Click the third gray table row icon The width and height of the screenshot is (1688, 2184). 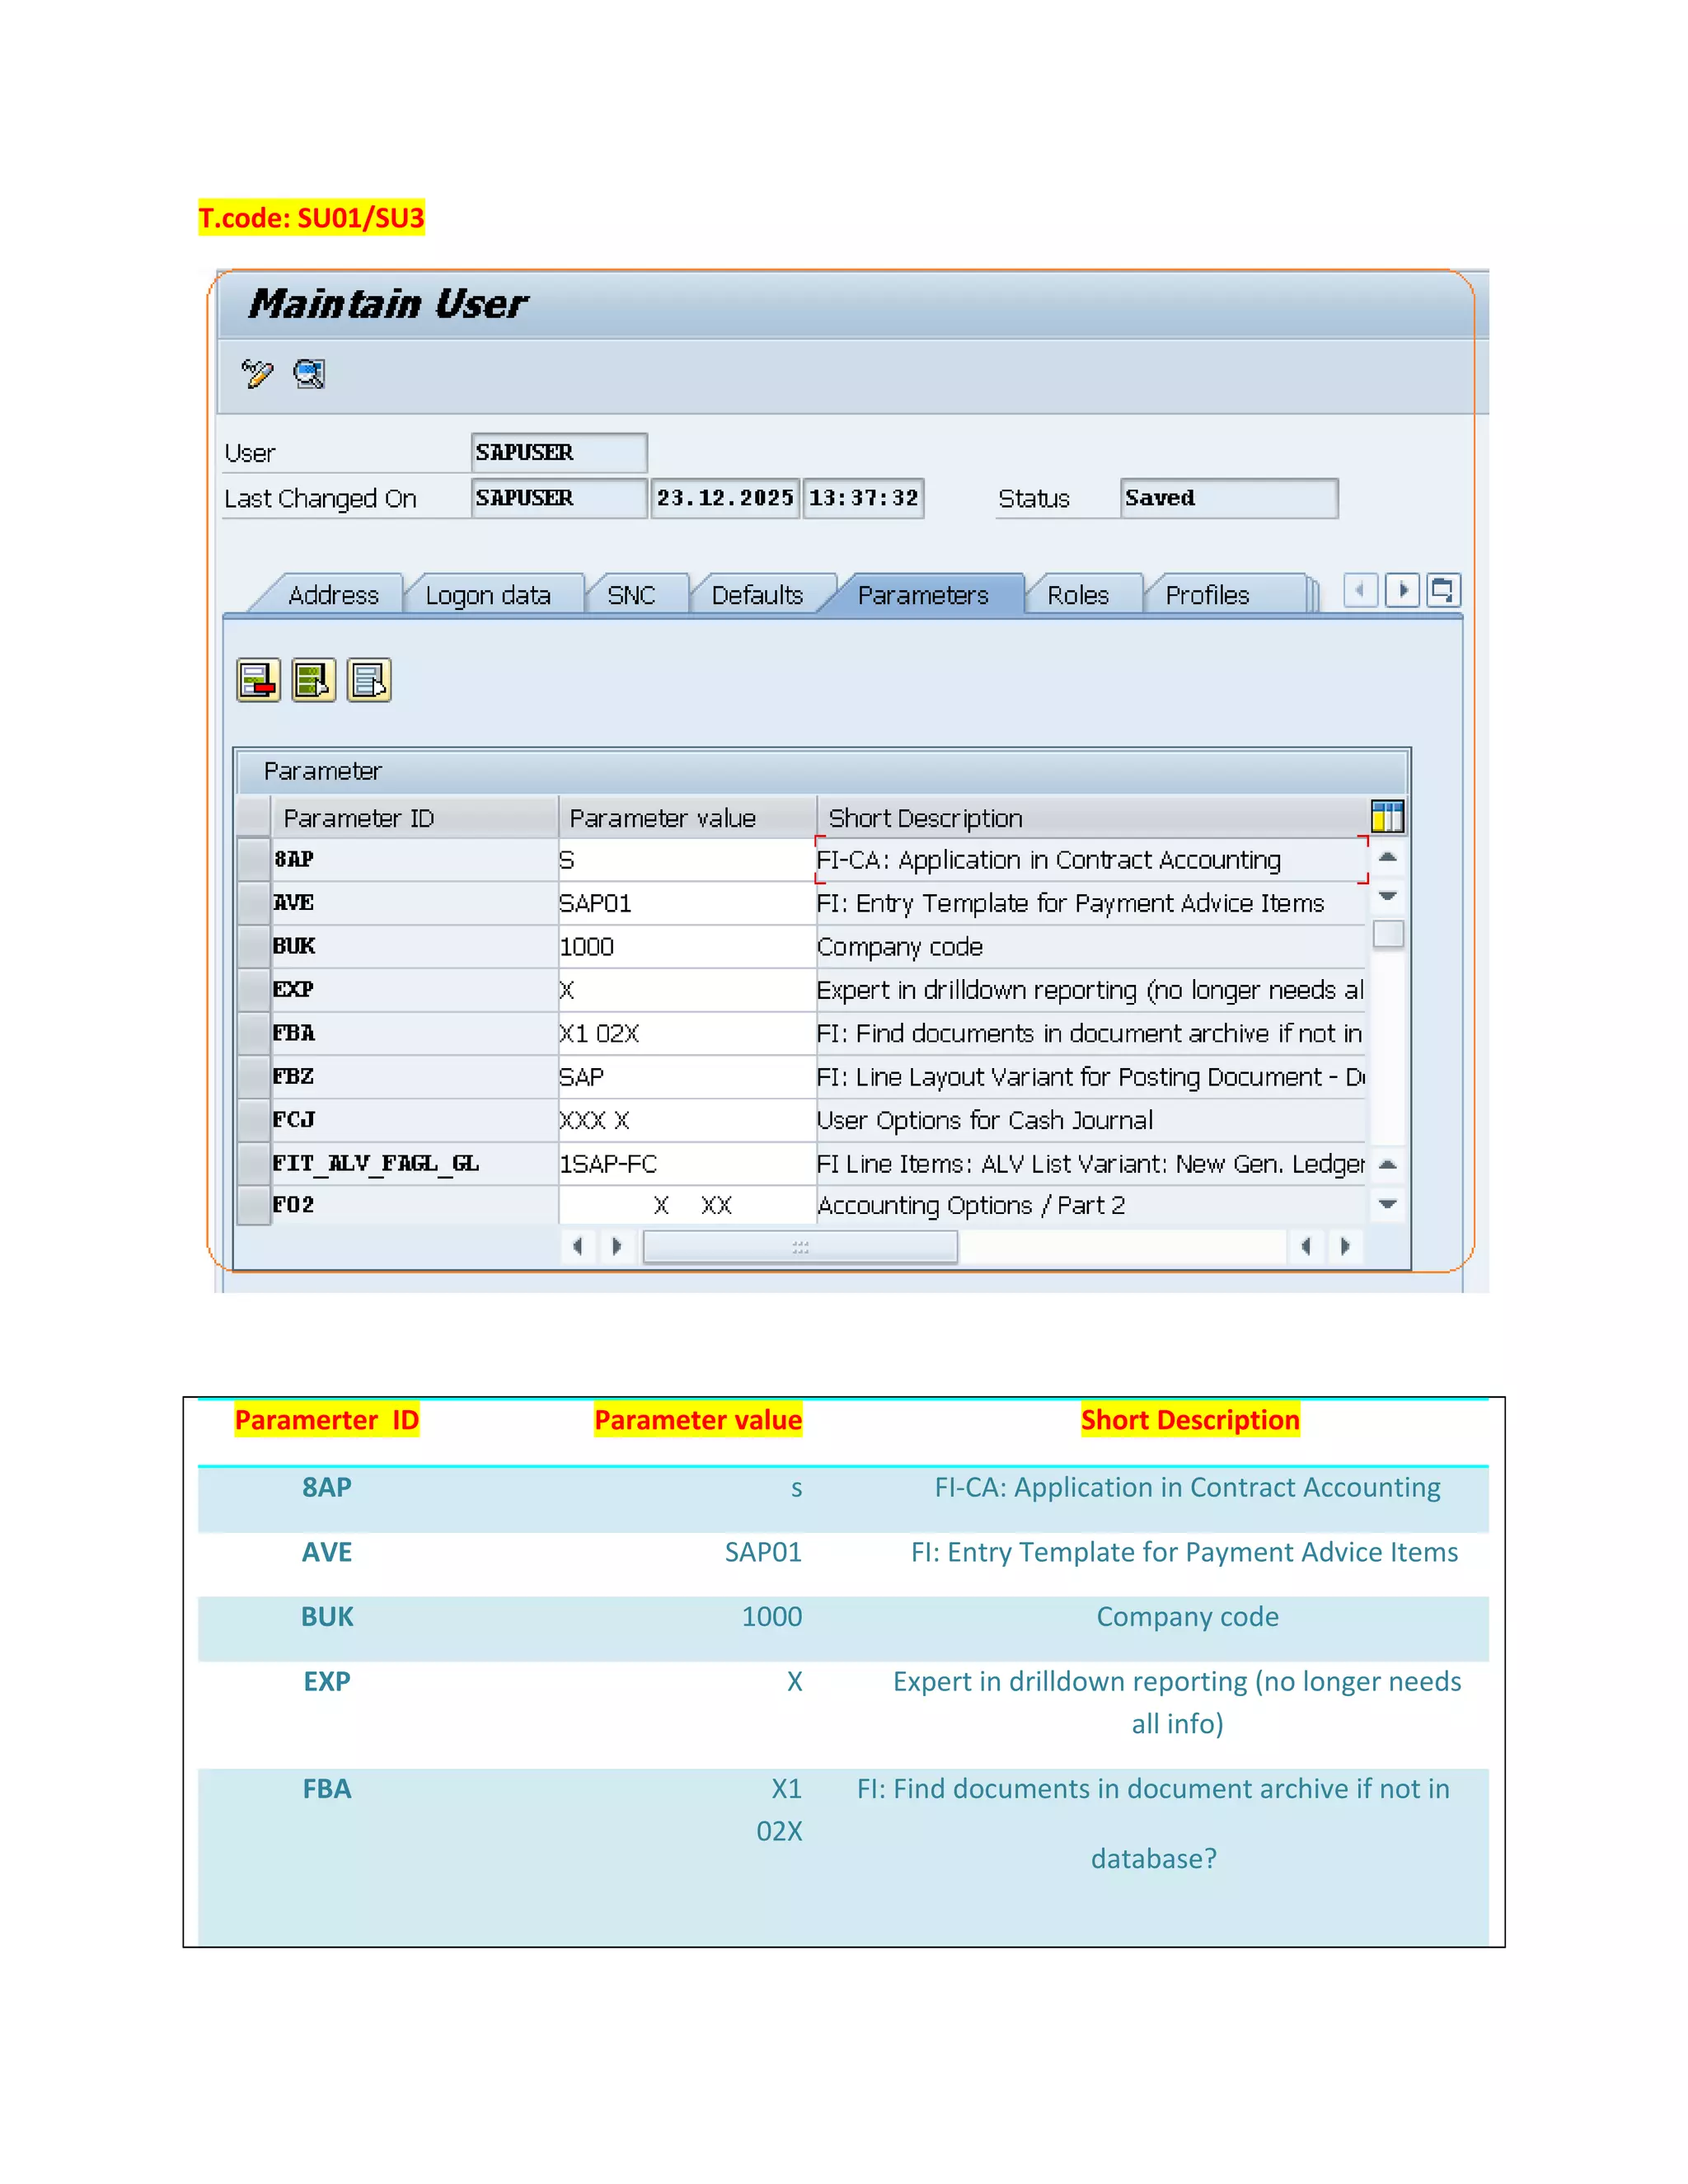point(369,681)
